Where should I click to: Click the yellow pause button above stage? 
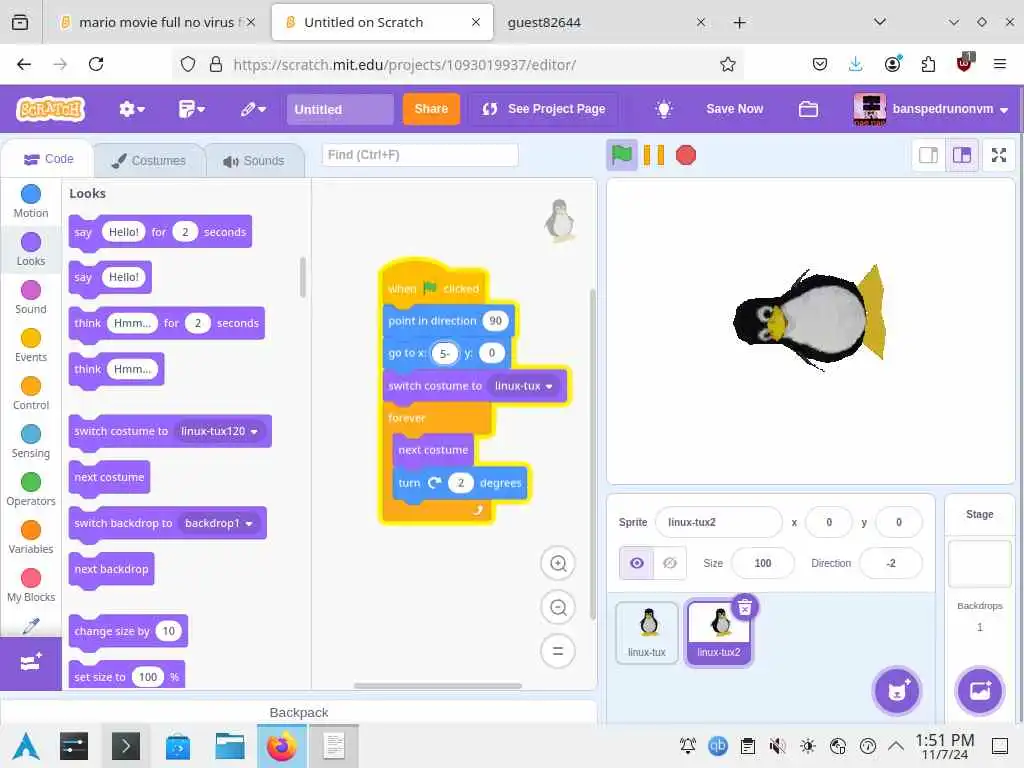[x=653, y=155]
